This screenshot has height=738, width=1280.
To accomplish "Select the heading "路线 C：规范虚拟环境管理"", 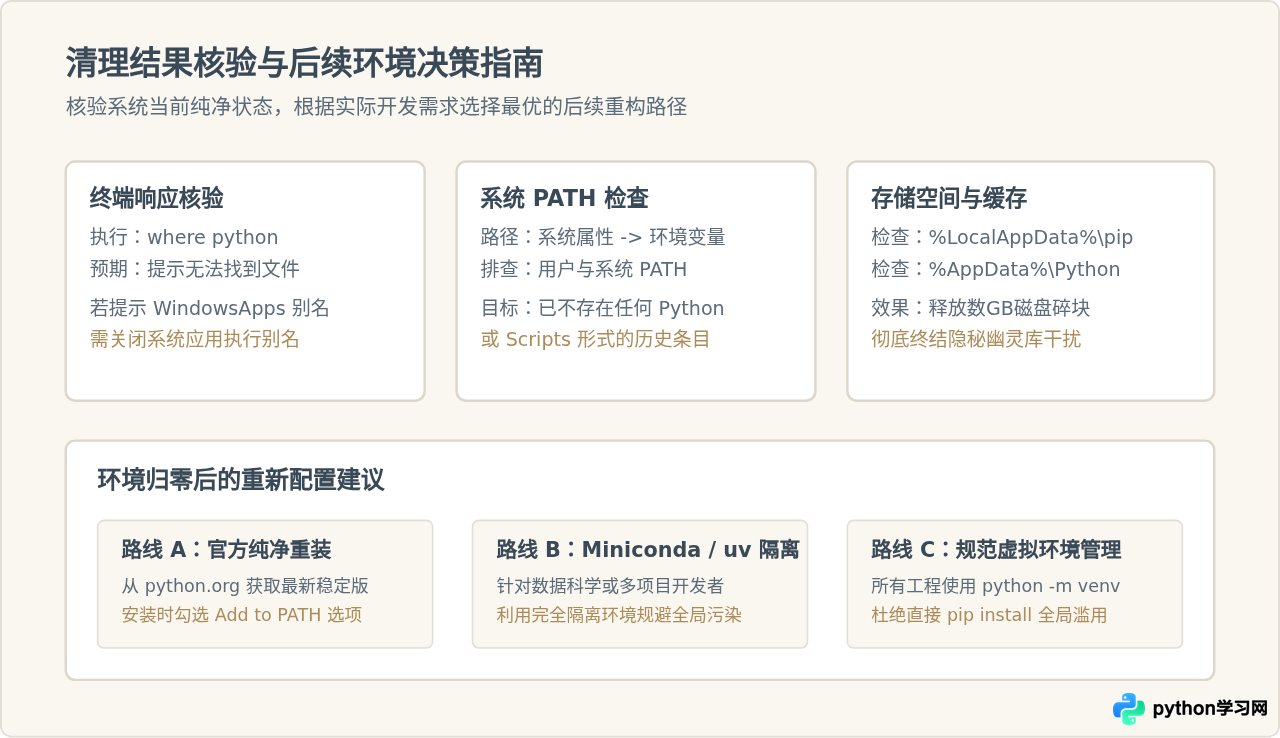I will tap(996, 549).
